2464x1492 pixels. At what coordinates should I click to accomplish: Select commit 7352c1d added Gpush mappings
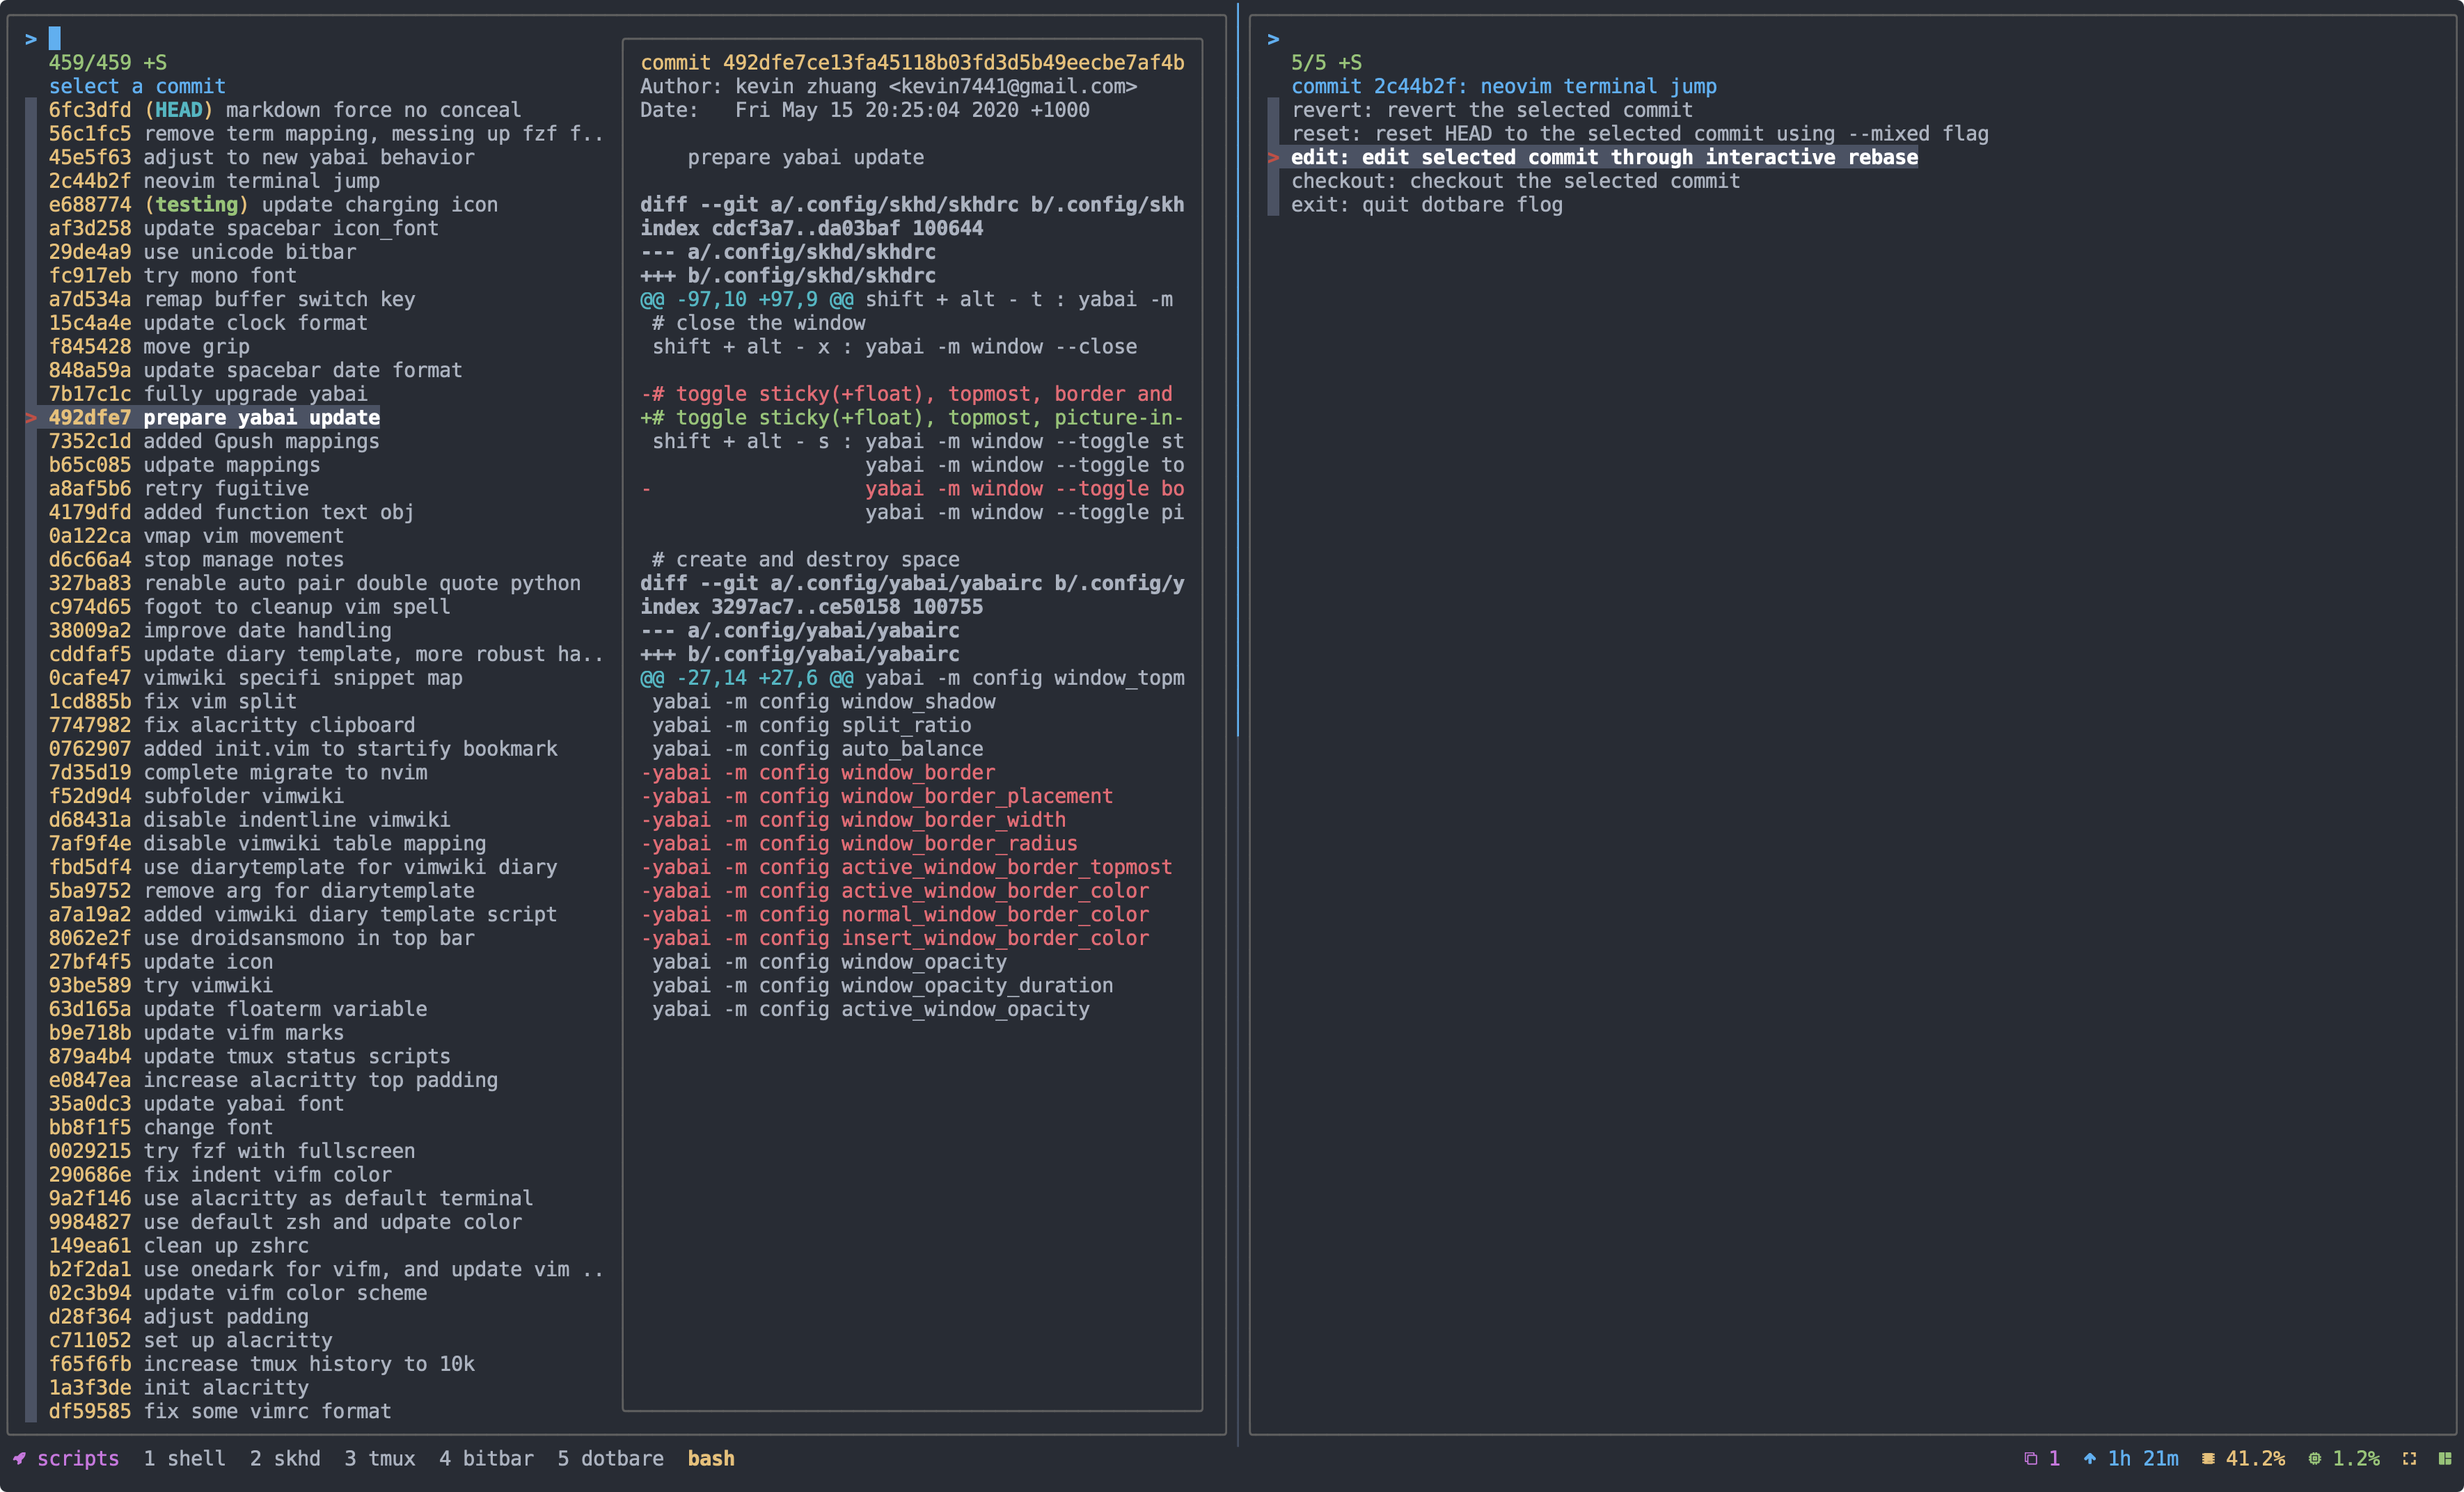pyautogui.click(x=214, y=441)
